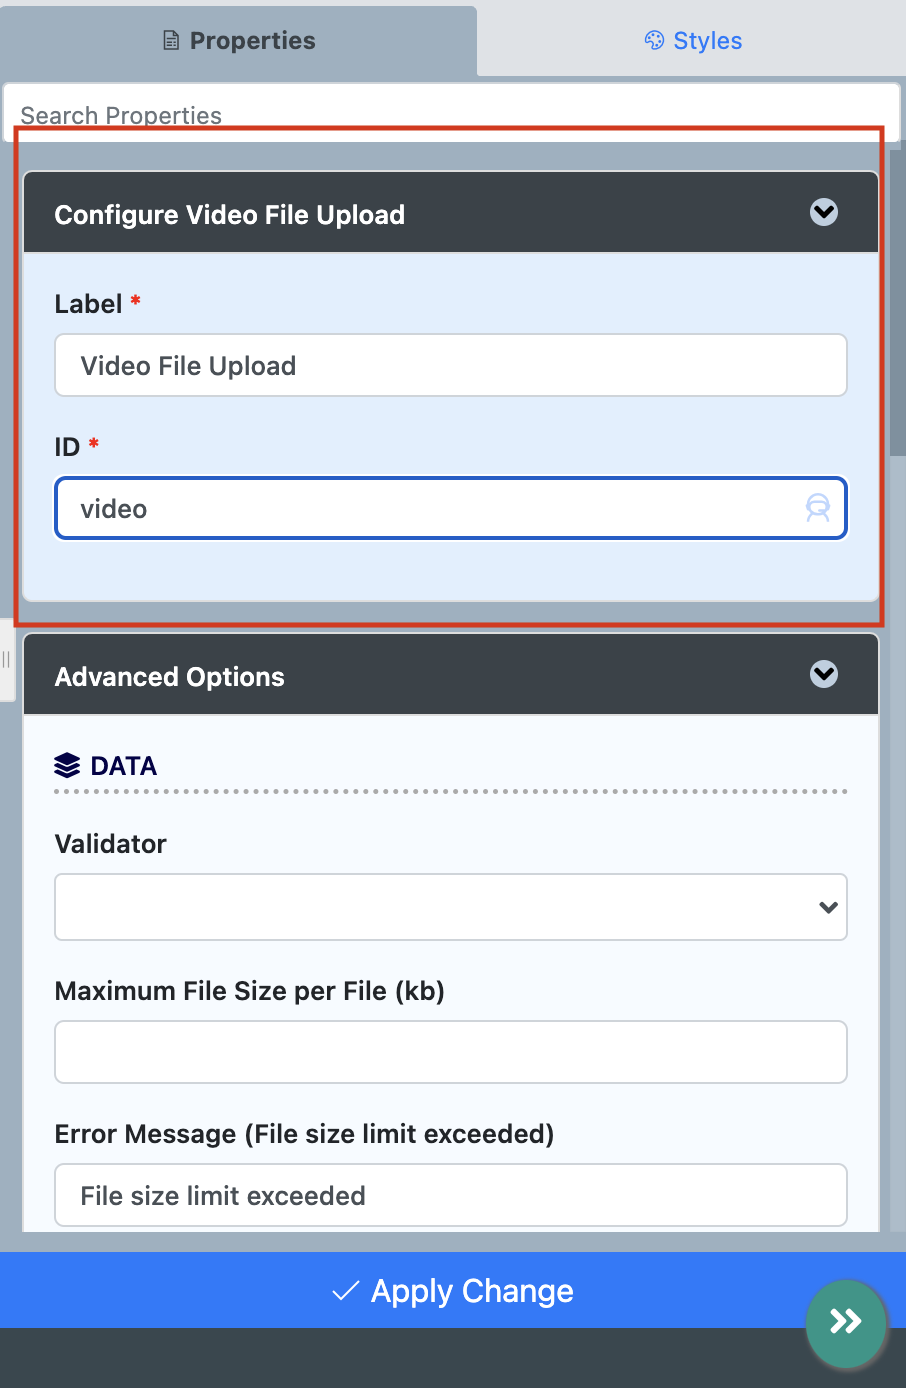Collapse Advanced Options using its chevron
Screen dimensions: 906x1388
(824, 674)
